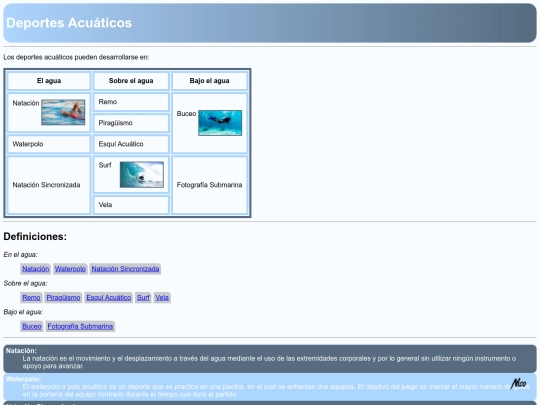Click the Natación definition paragraph text
This screenshot has width=540, height=405.
click(x=269, y=362)
